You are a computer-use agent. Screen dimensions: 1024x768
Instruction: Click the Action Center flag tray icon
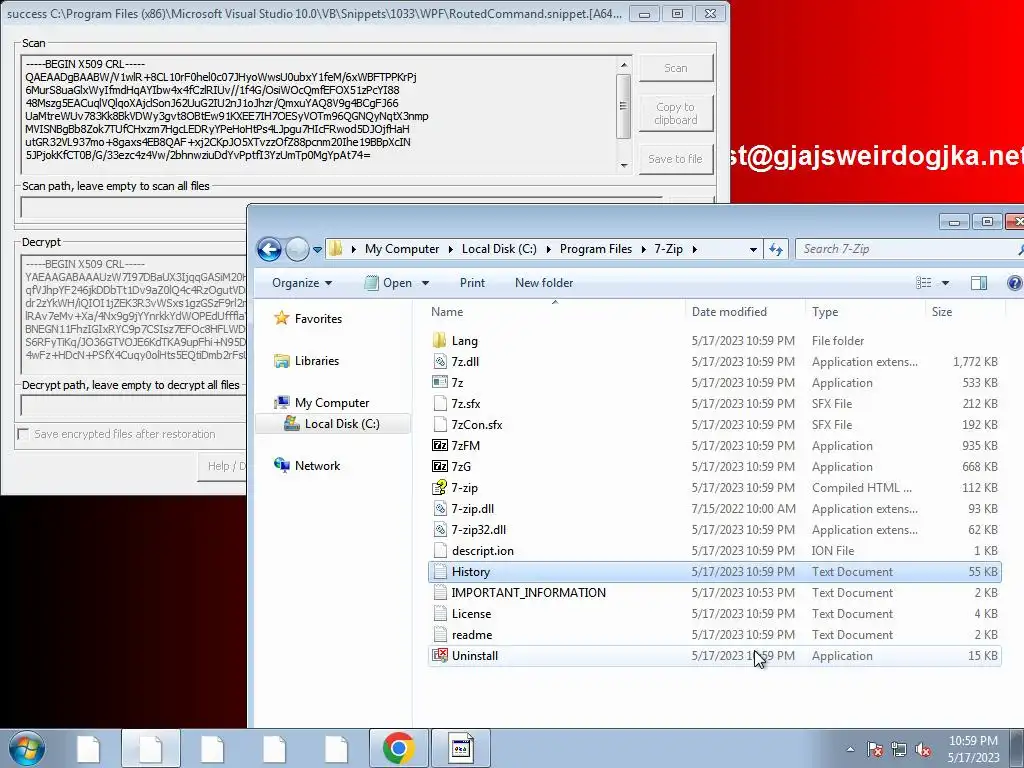click(874, 749)
